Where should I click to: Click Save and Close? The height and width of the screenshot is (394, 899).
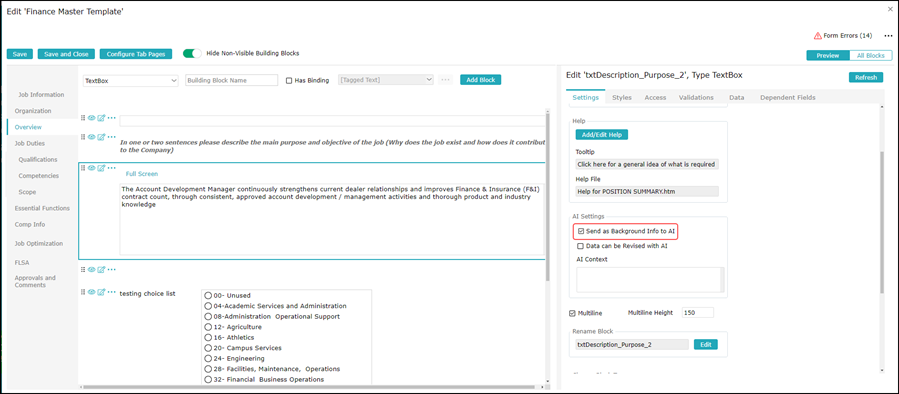pos(66,54)
